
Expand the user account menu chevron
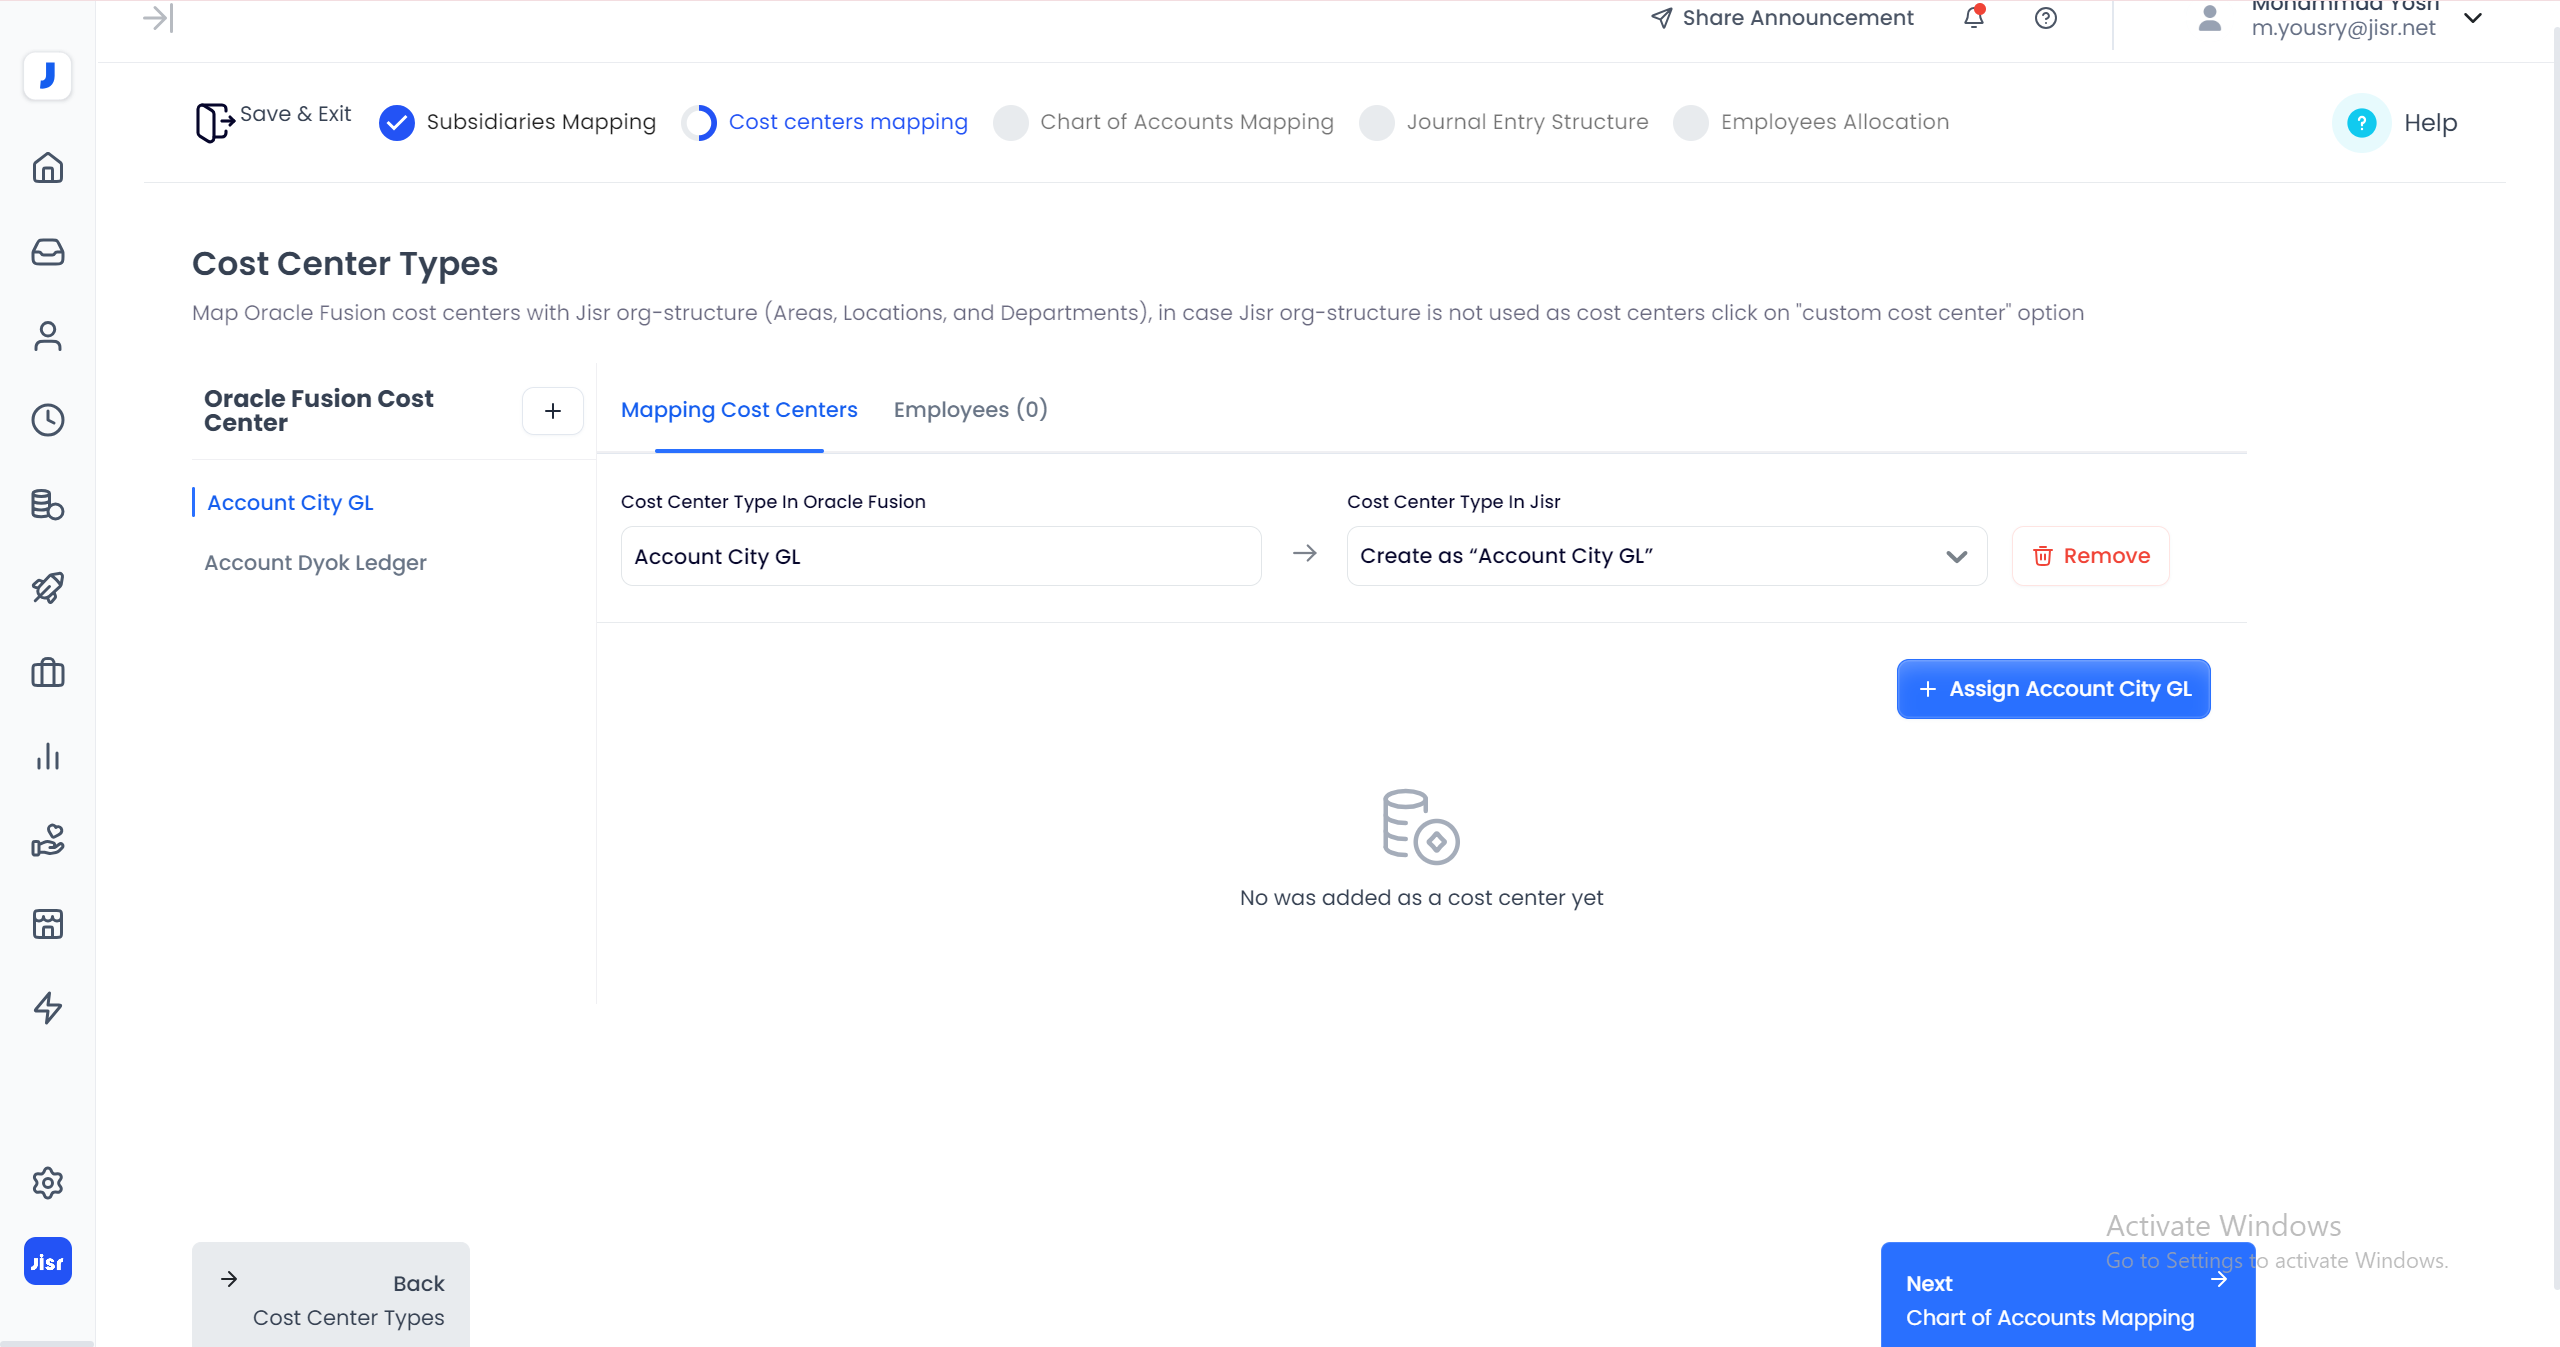click(2473, 18)
